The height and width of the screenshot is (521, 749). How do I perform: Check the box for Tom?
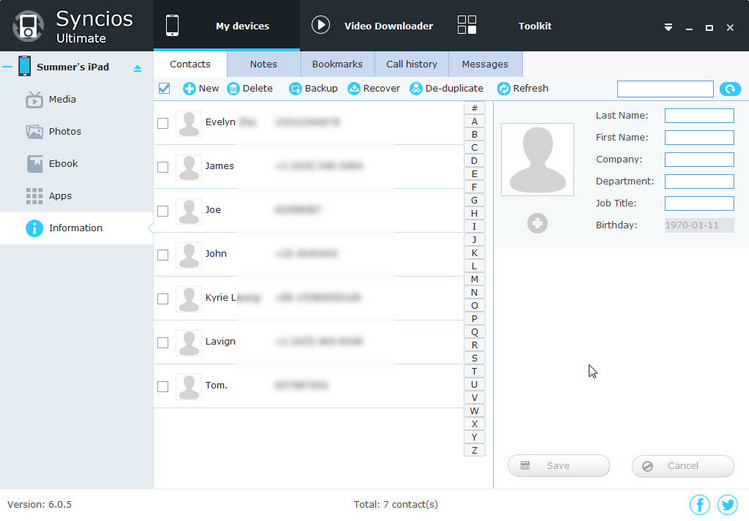coord(163,386)
